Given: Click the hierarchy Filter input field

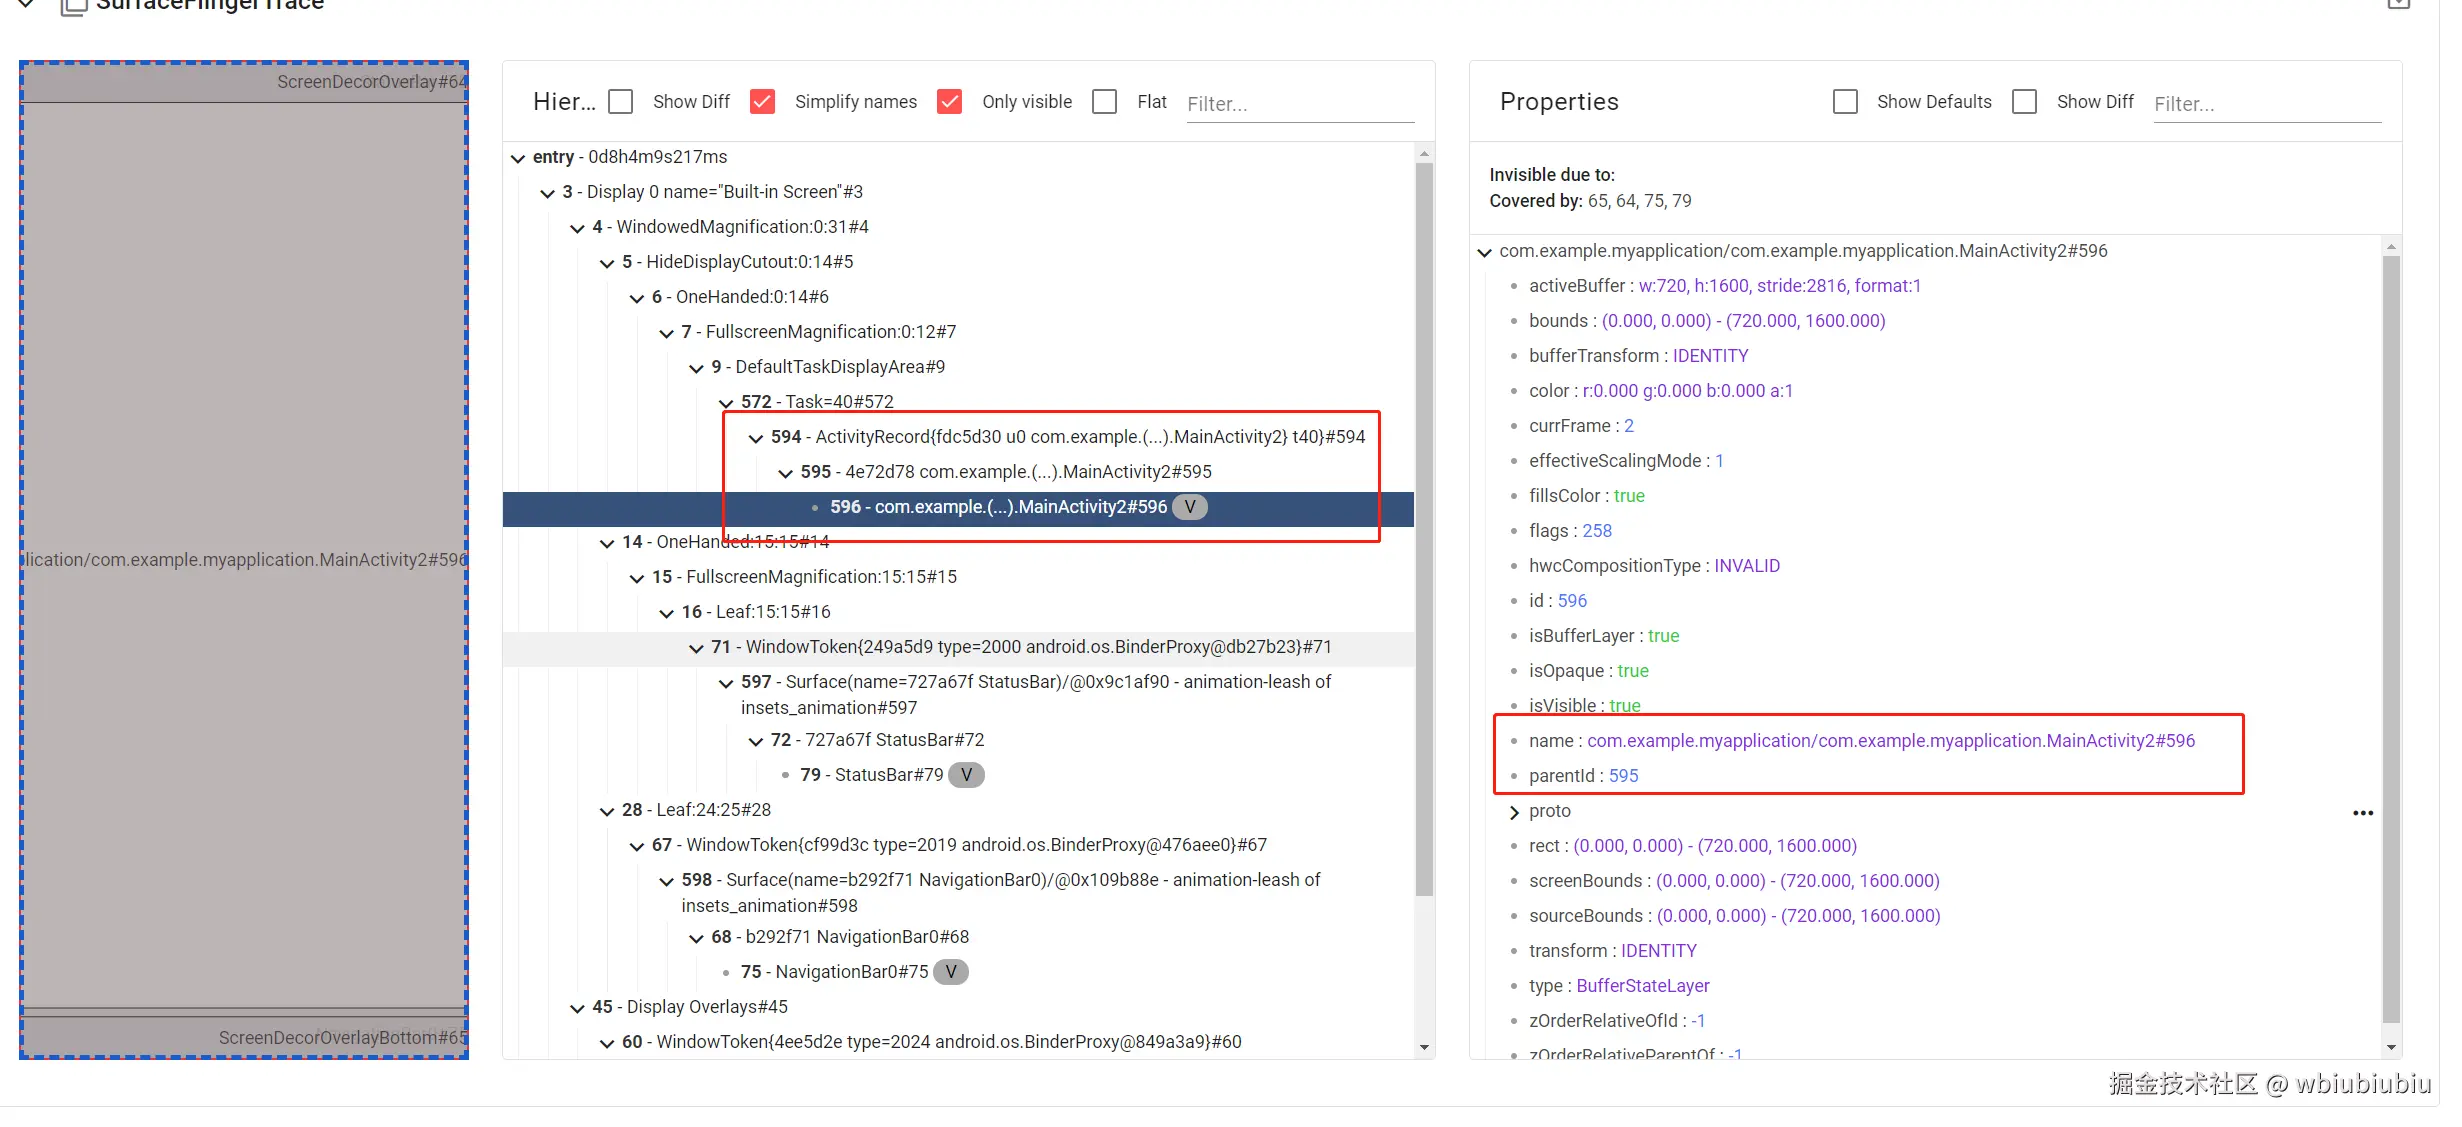Looking at the screenshot, I should click(x=1299, y=104).
